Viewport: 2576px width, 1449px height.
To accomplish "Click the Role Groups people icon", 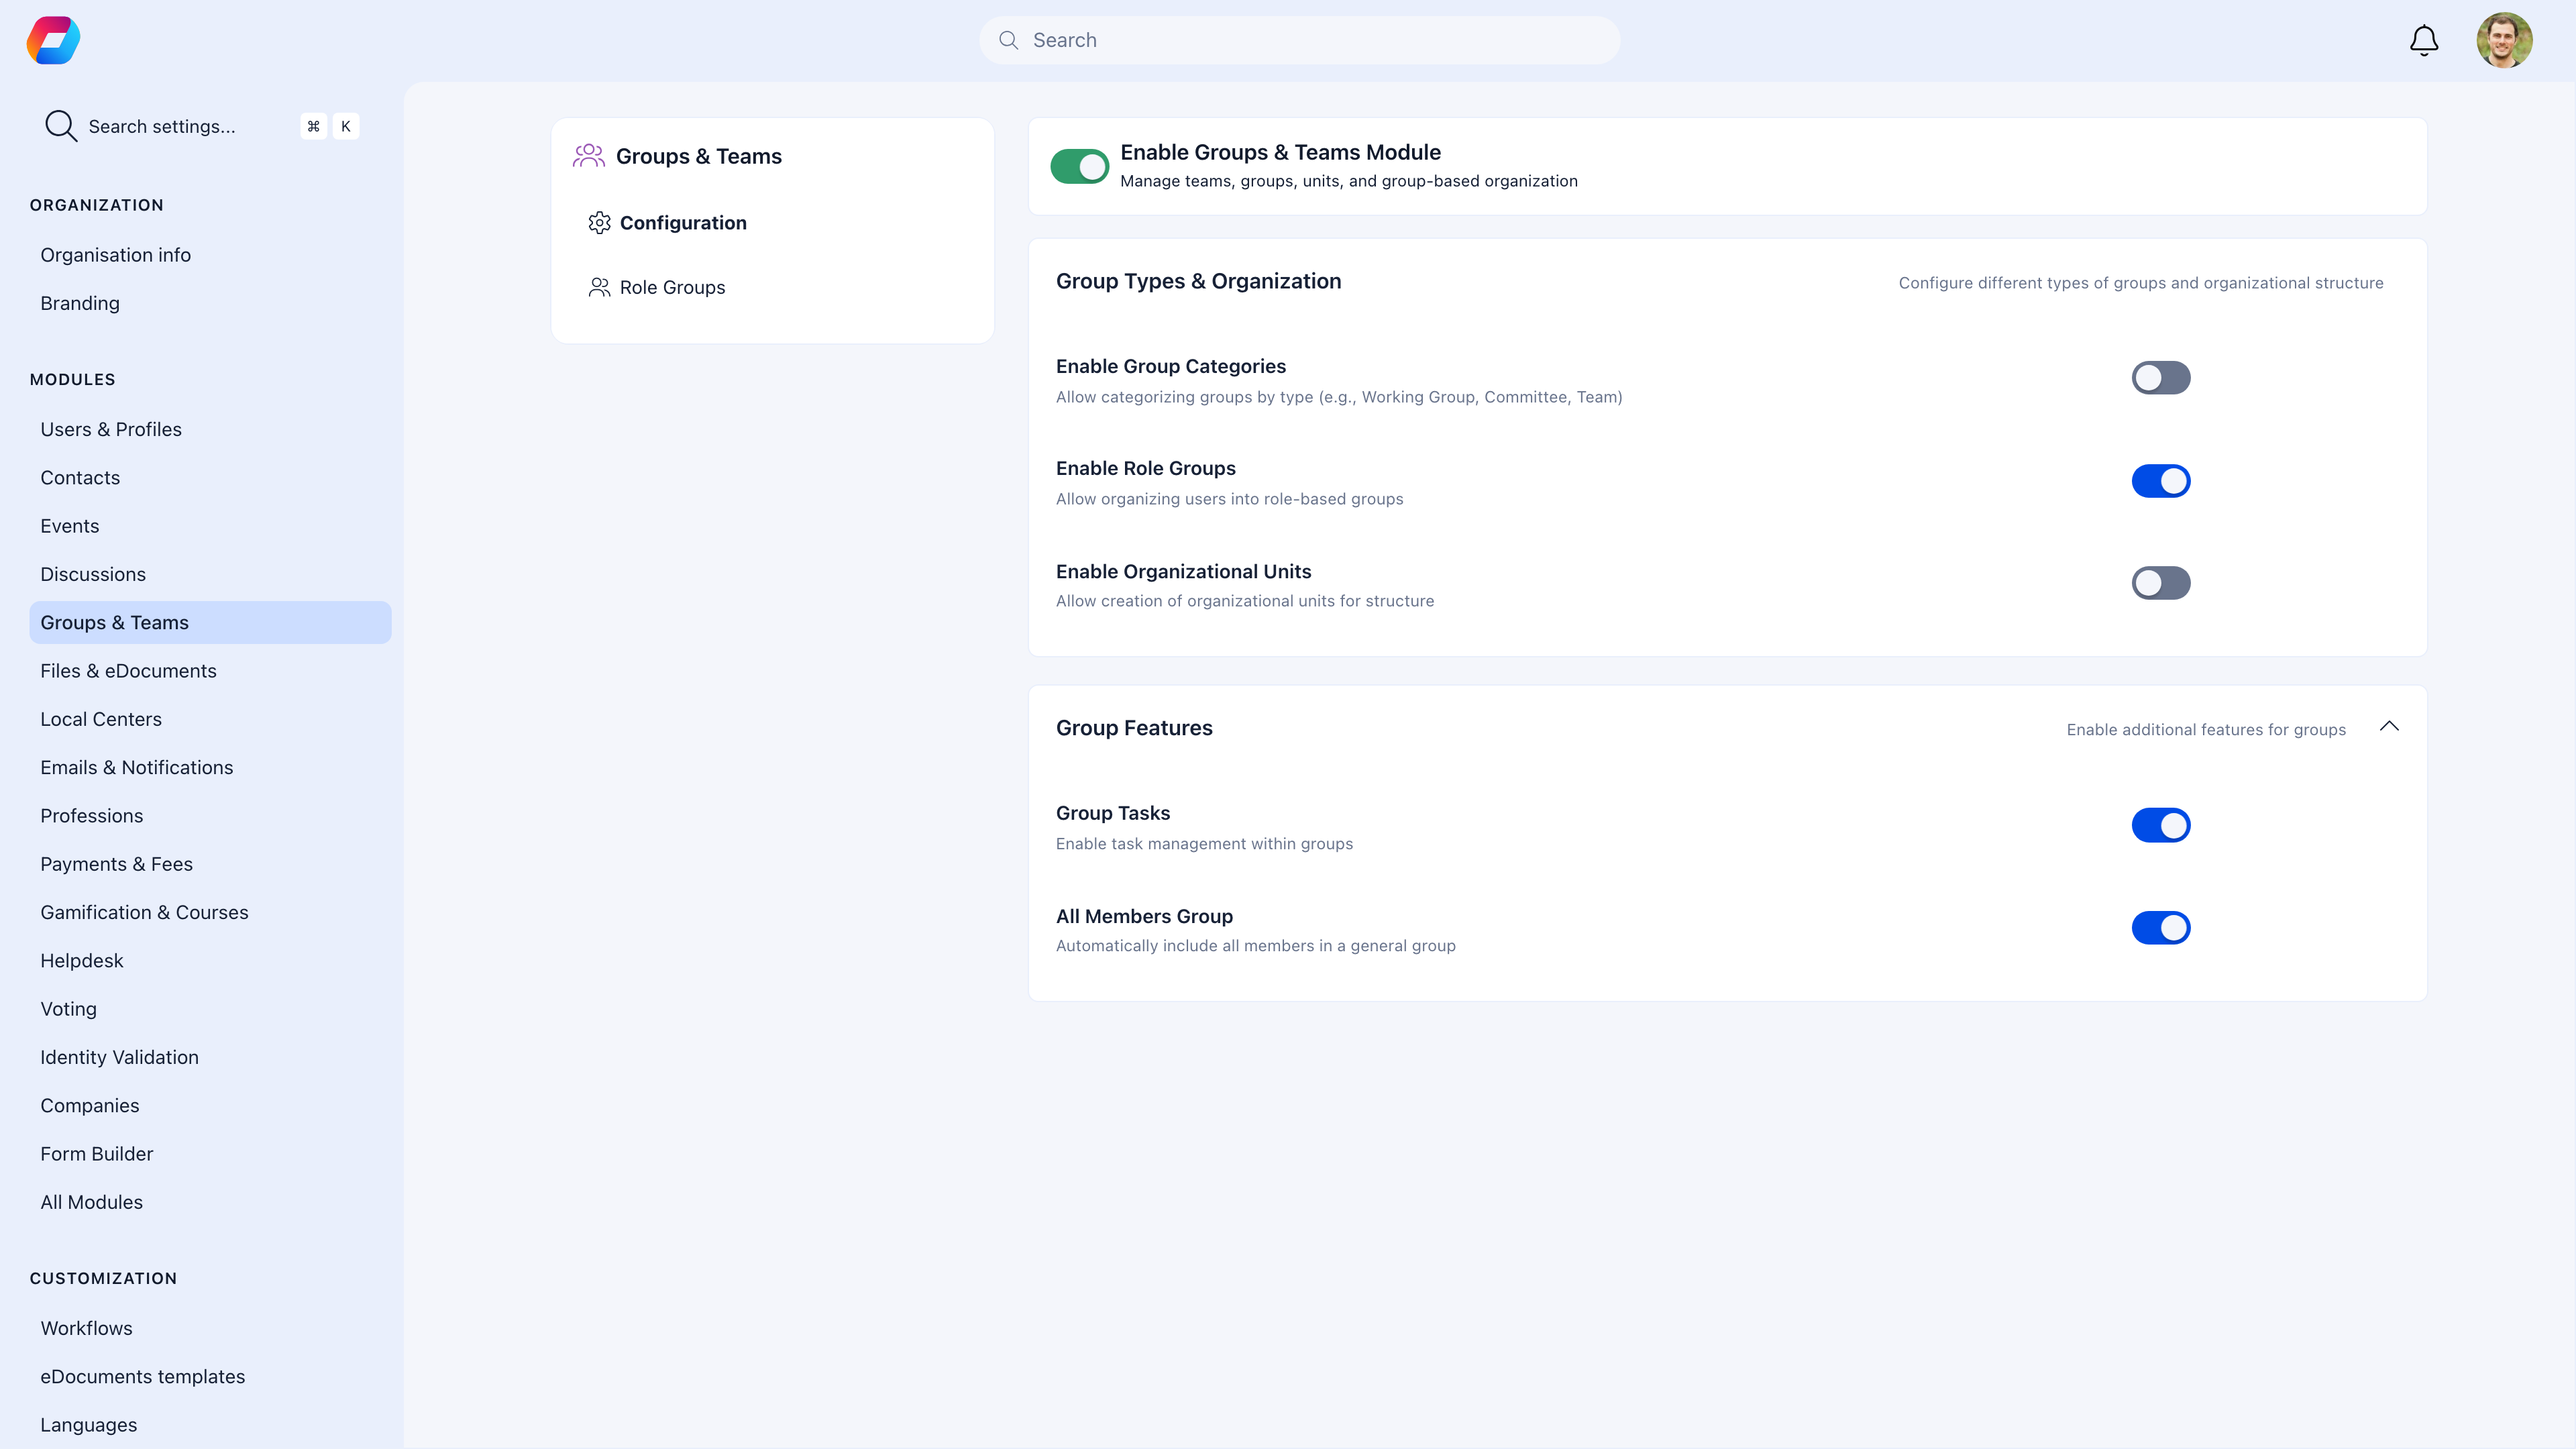I will click(x=600, y=287).
